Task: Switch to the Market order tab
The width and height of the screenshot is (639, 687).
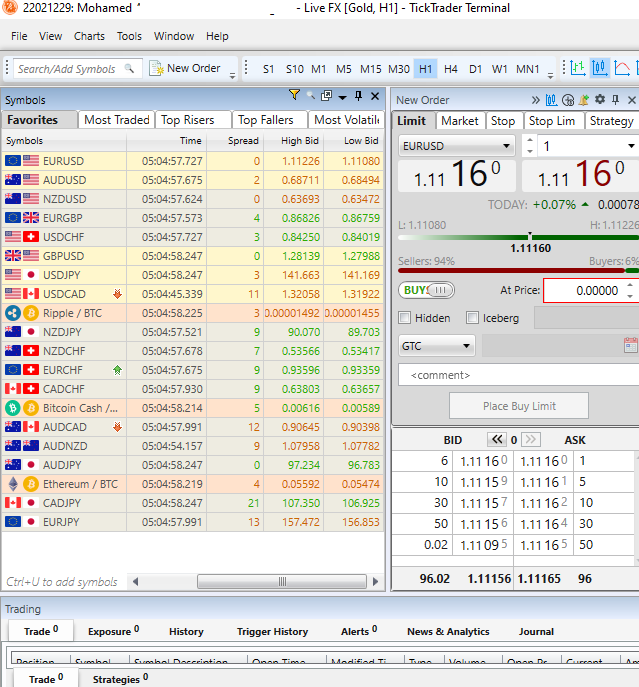Action: (459, 120)
